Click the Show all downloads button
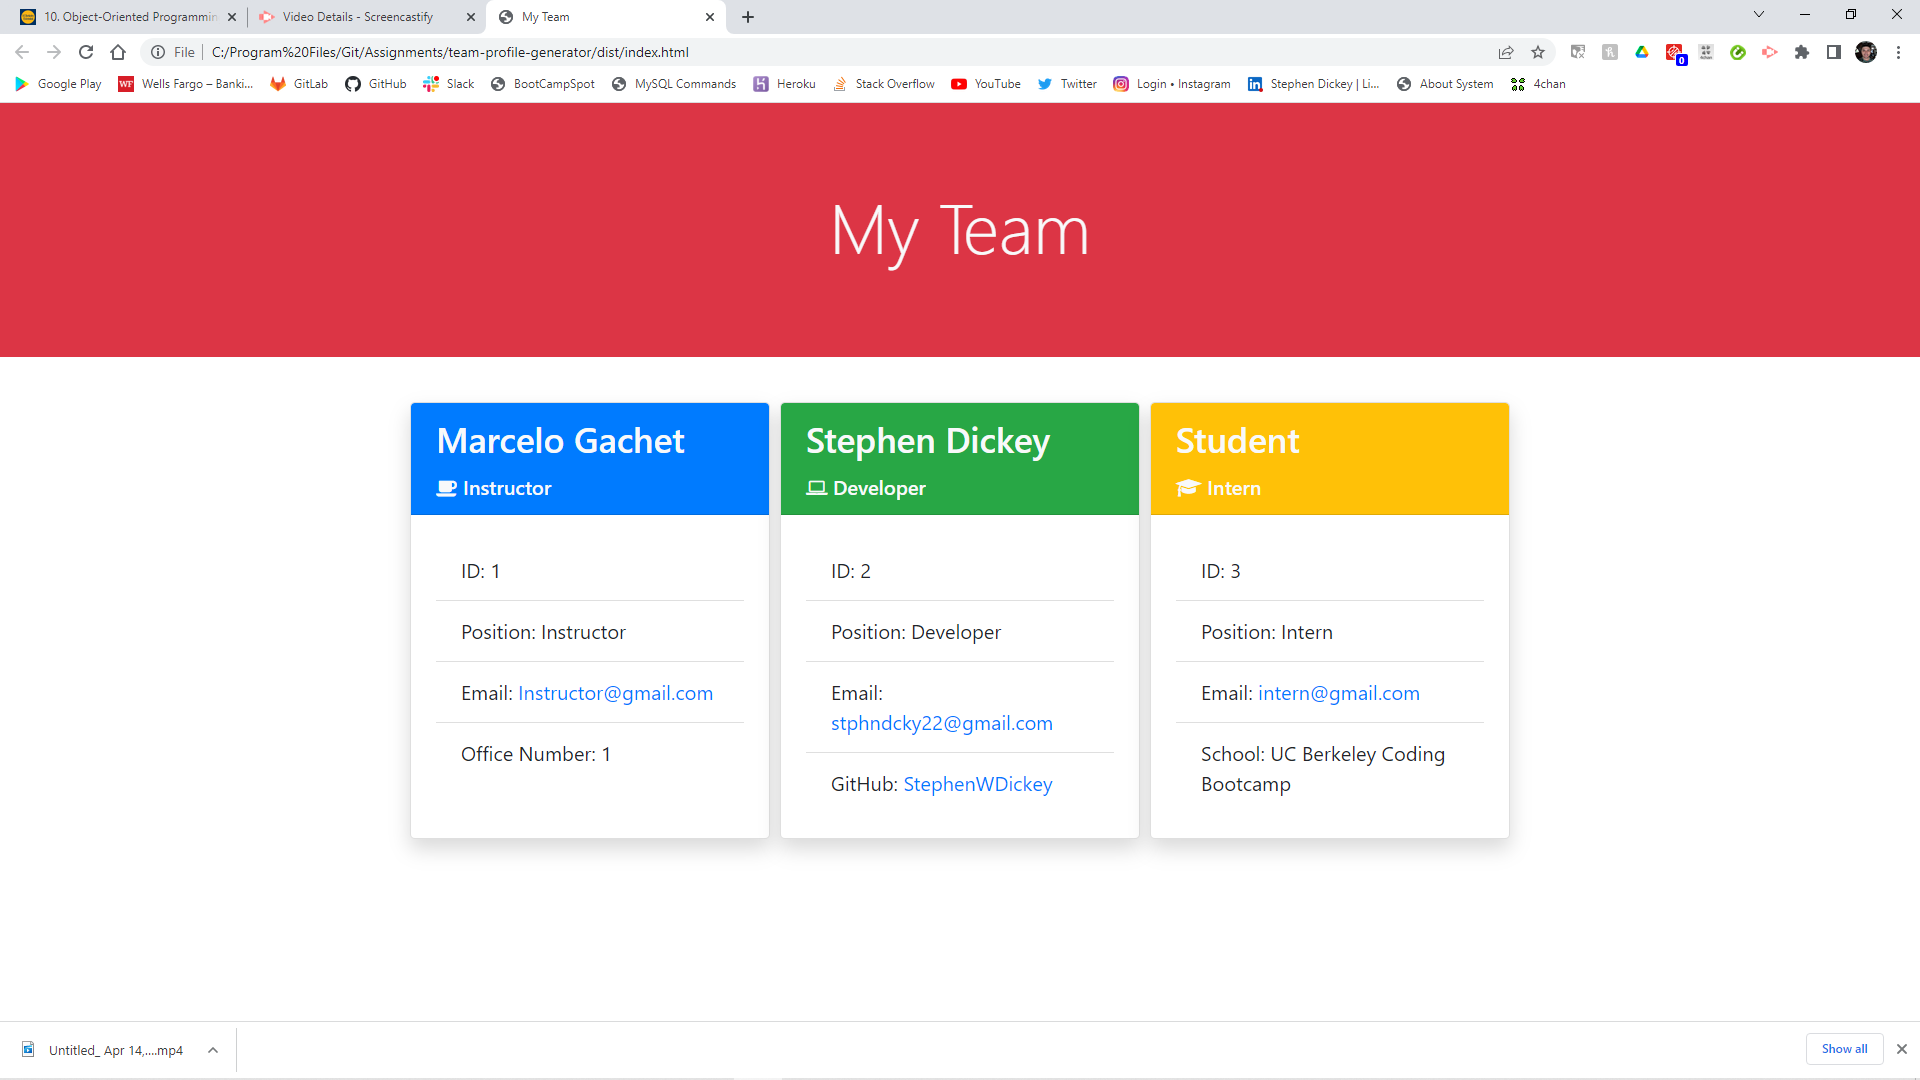Screen dimensions: 1920x1080 click(x=1844, y=1049)
